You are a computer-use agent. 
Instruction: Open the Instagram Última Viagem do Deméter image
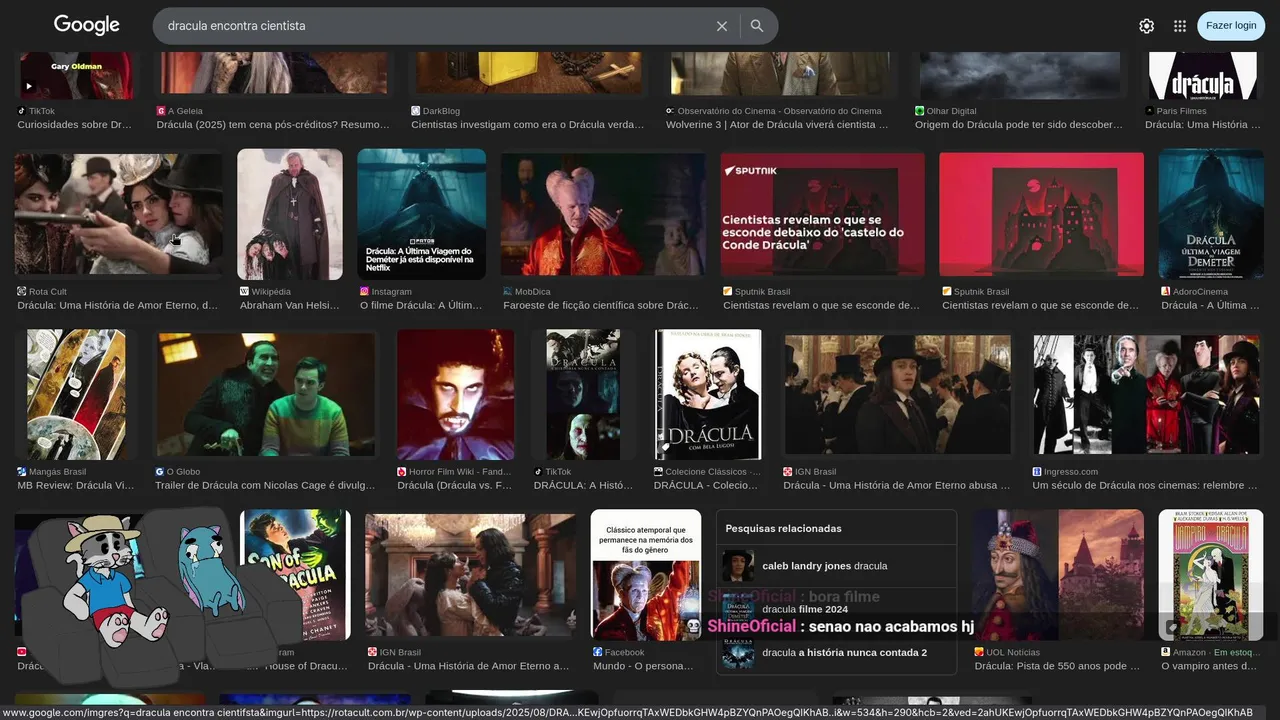(421, 214)
